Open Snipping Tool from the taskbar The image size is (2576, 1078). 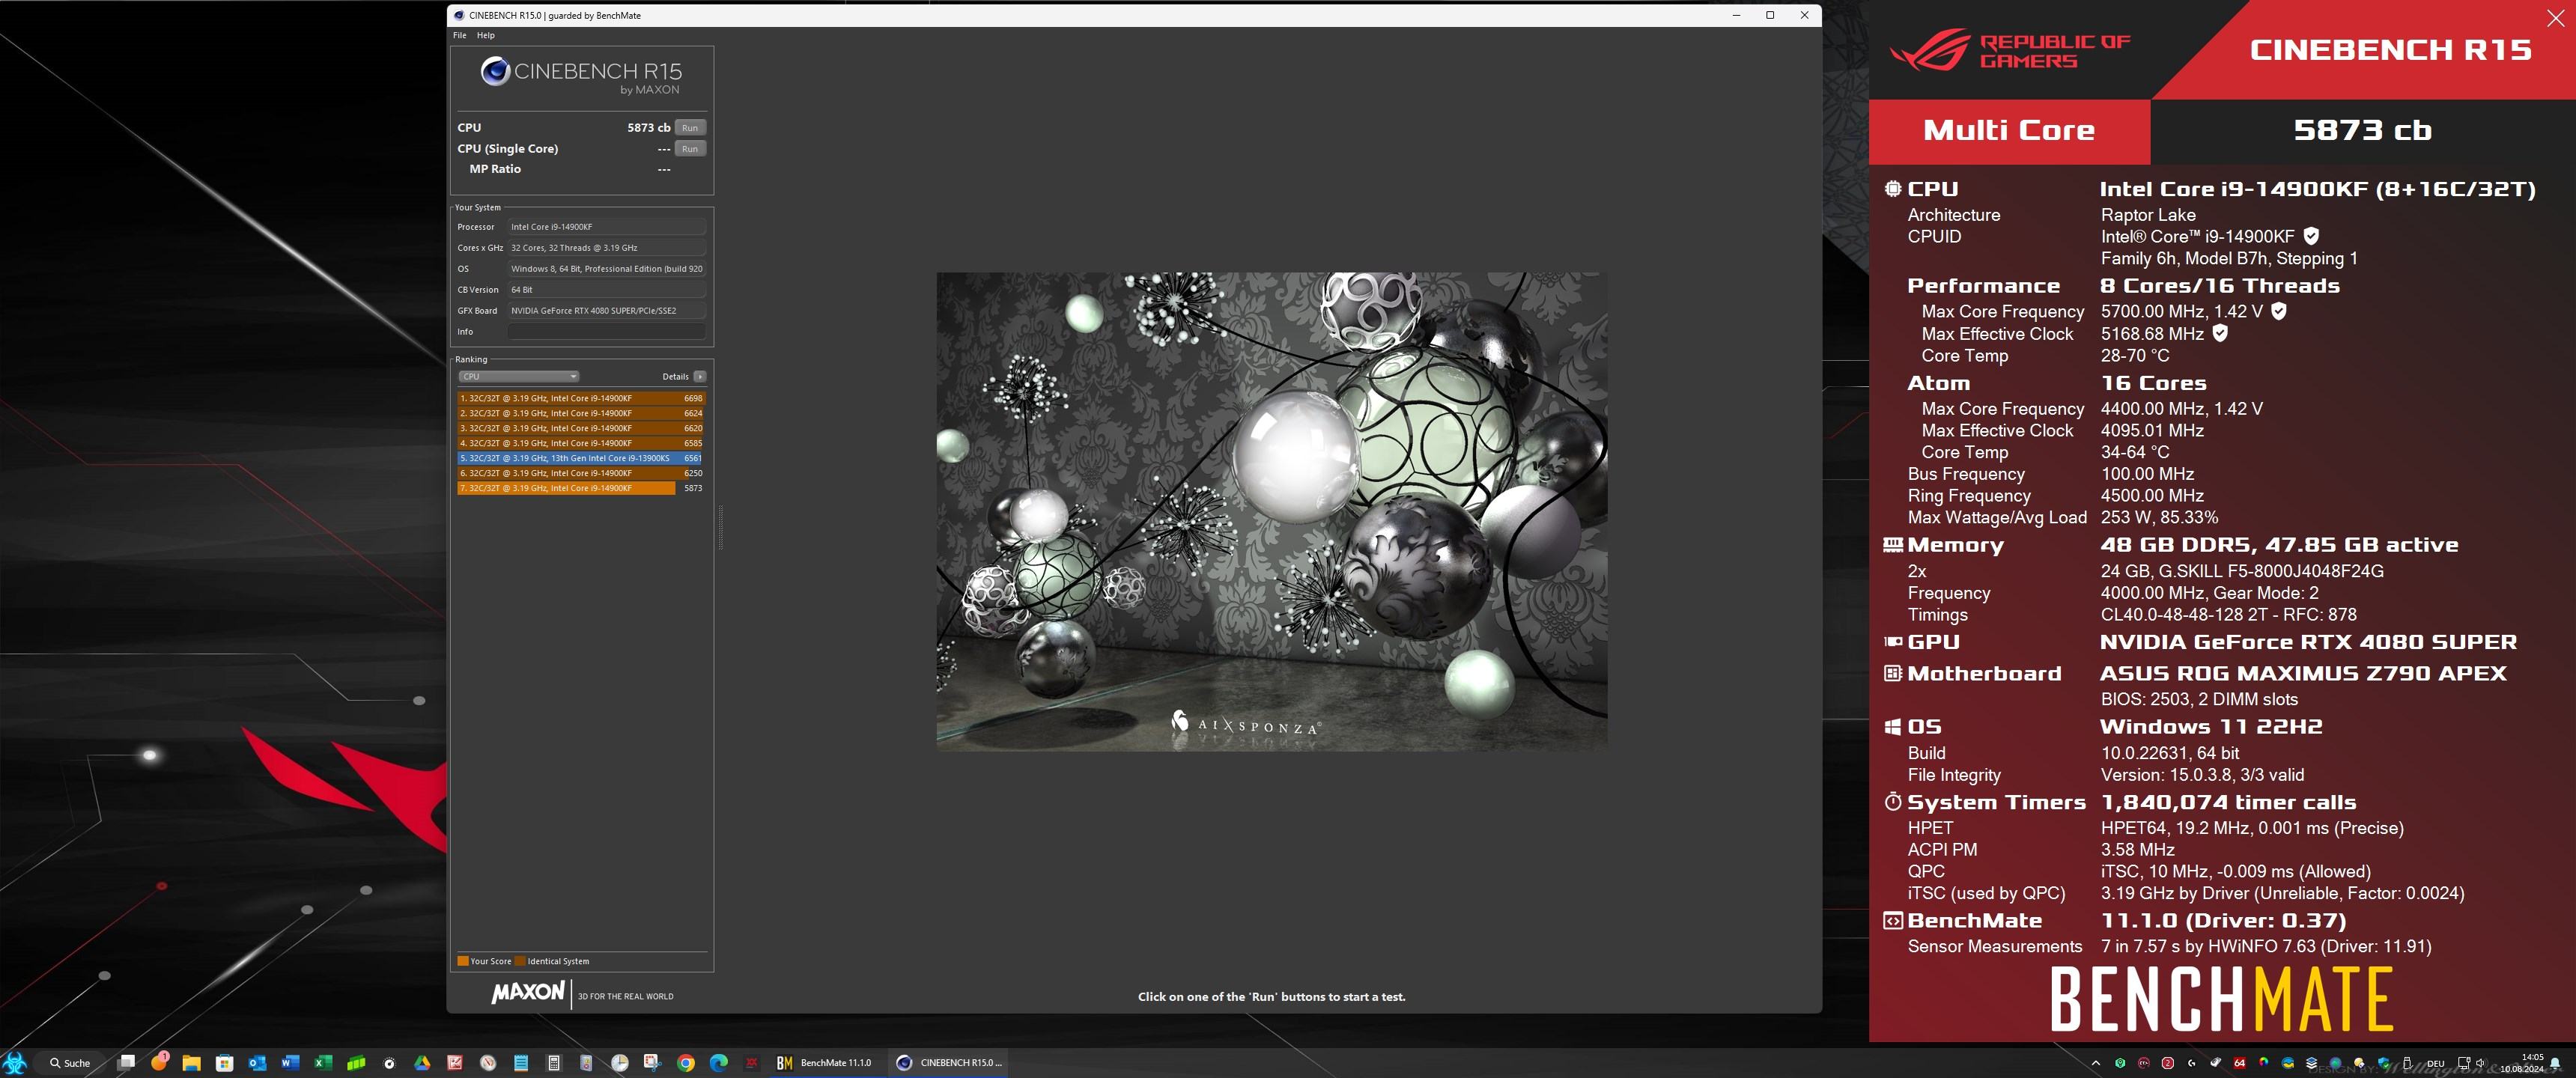point(652,1063)
